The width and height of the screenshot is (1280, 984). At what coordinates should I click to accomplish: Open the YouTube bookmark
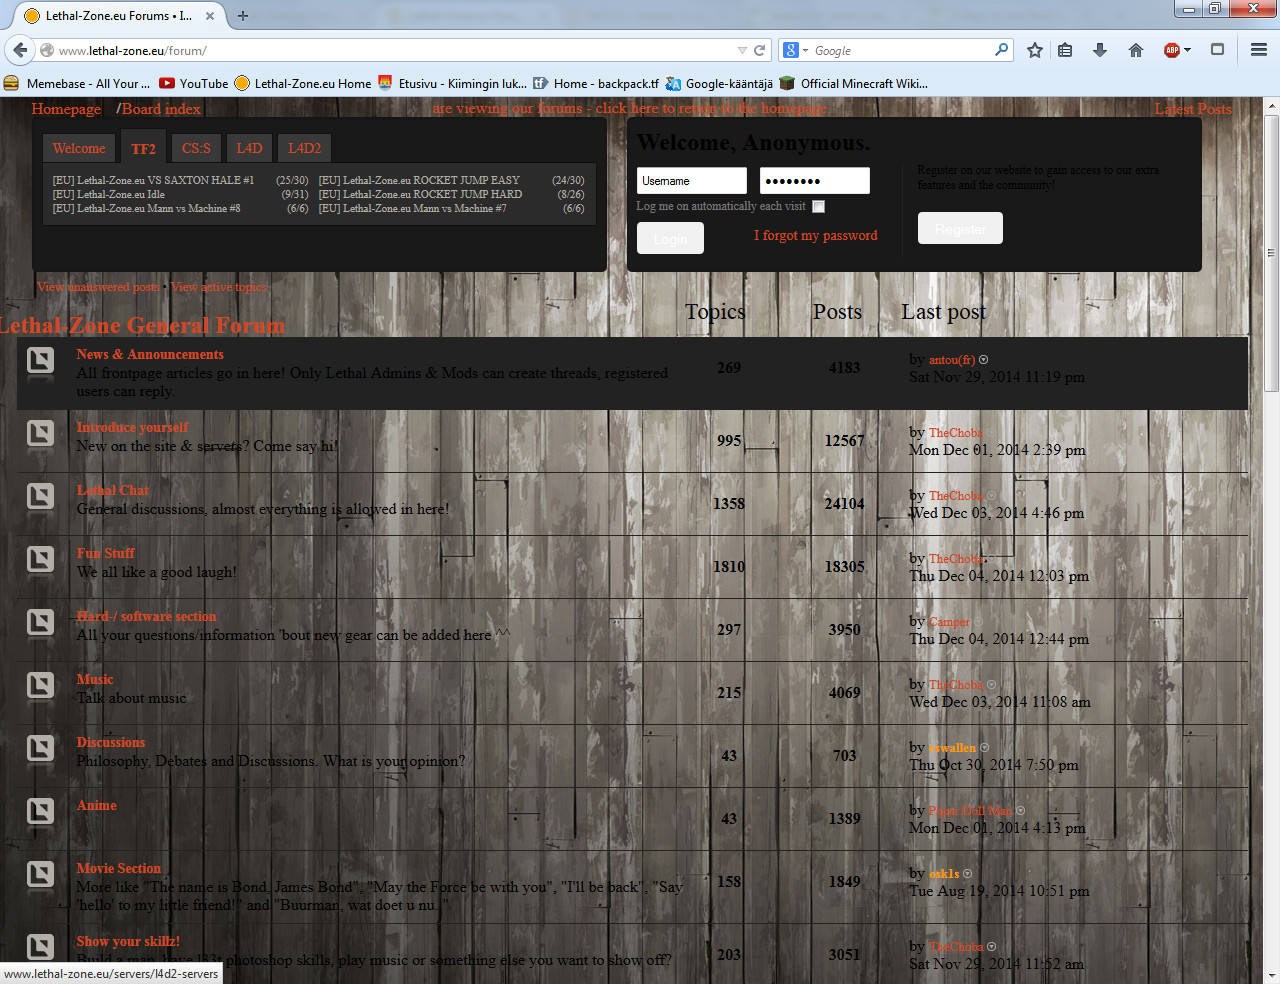pyautogui.click(x=194, y=83)
